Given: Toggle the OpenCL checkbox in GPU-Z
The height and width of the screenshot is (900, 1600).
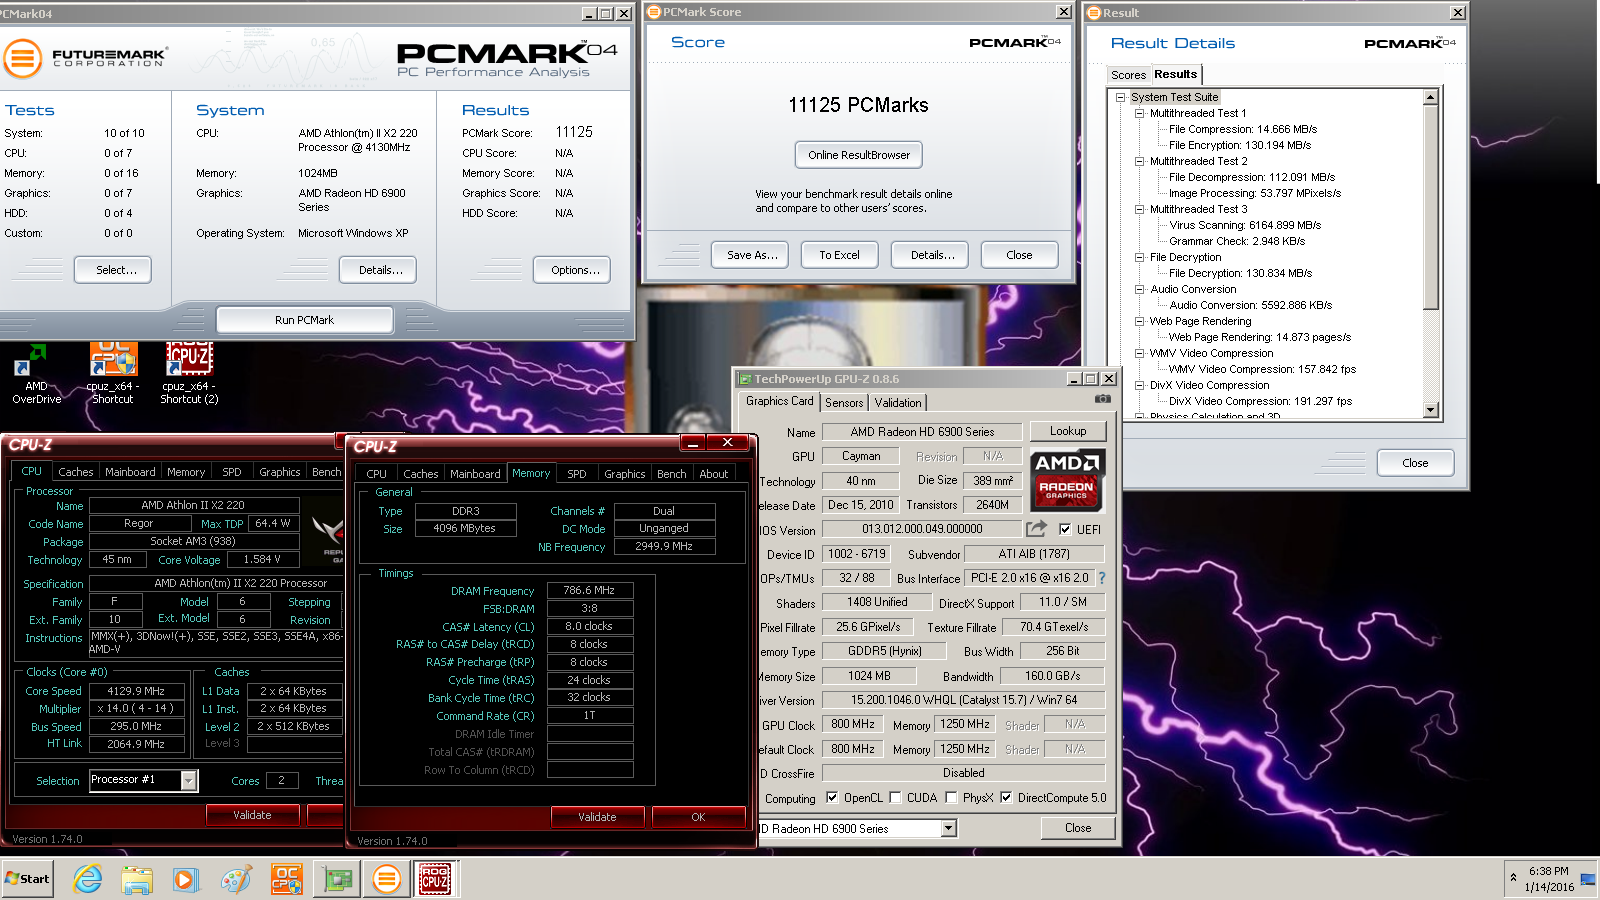Looking at the screenshot, I should pos(832,797).
